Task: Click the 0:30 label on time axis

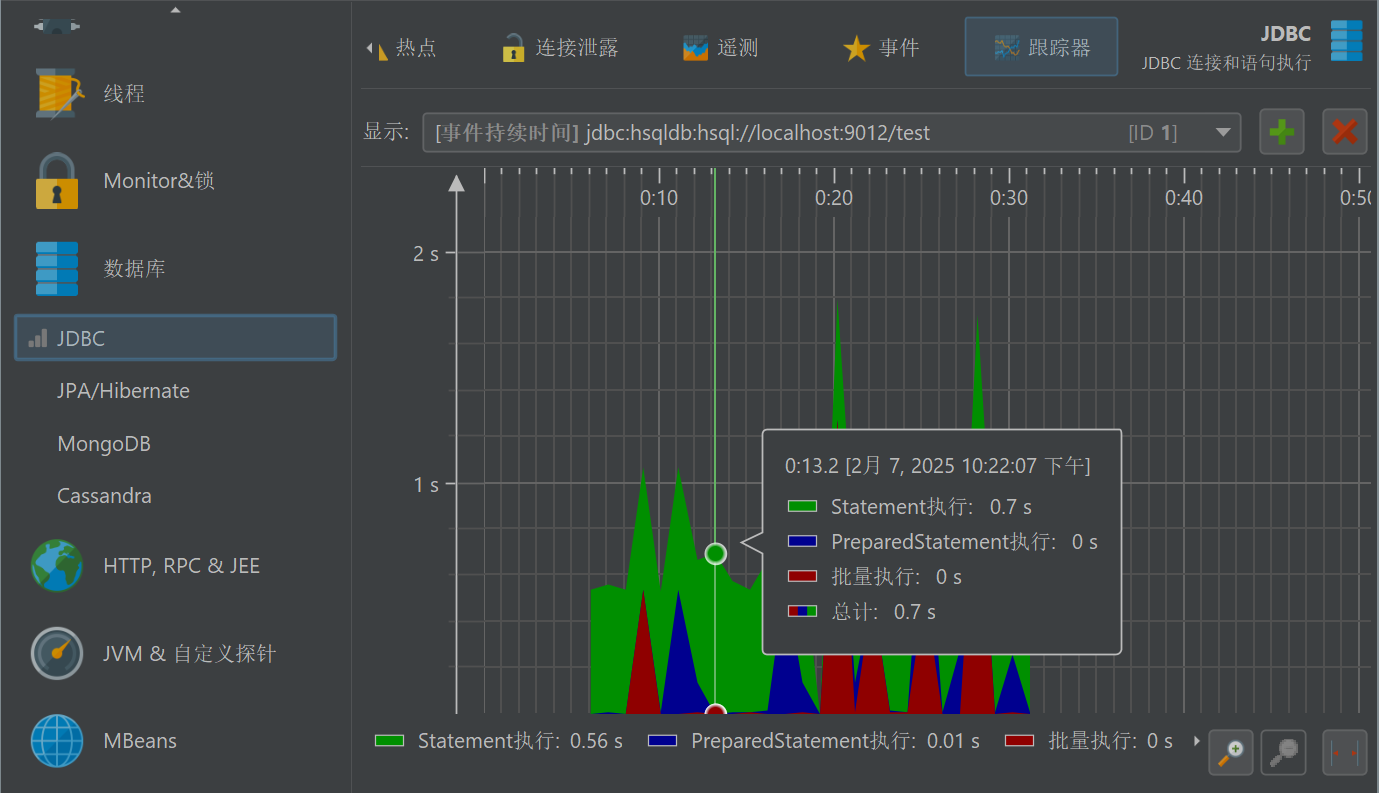Action: pos(1009,198)
